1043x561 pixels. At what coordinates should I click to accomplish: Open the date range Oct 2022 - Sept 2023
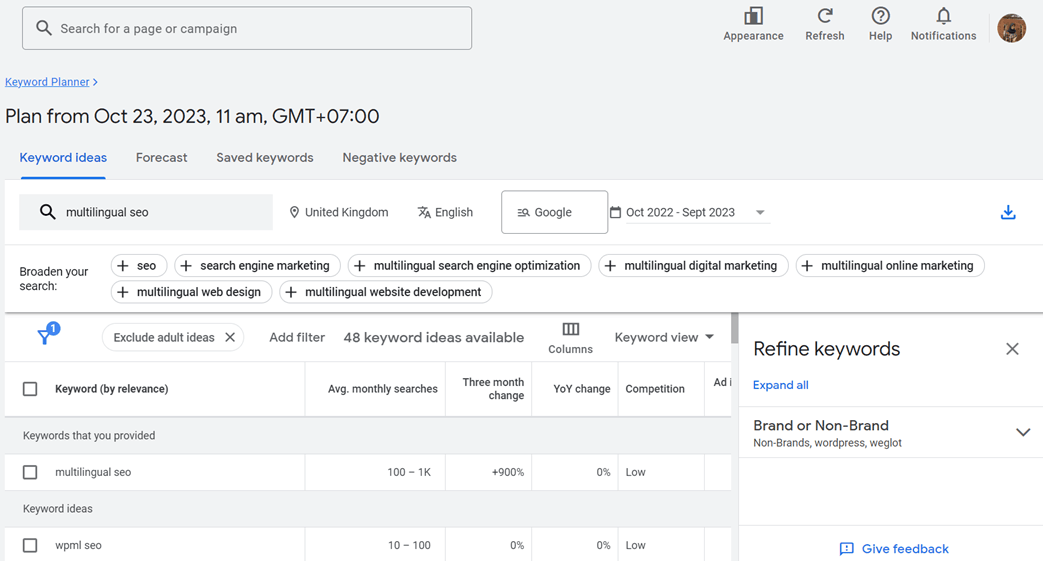click(x=688, y=212)
